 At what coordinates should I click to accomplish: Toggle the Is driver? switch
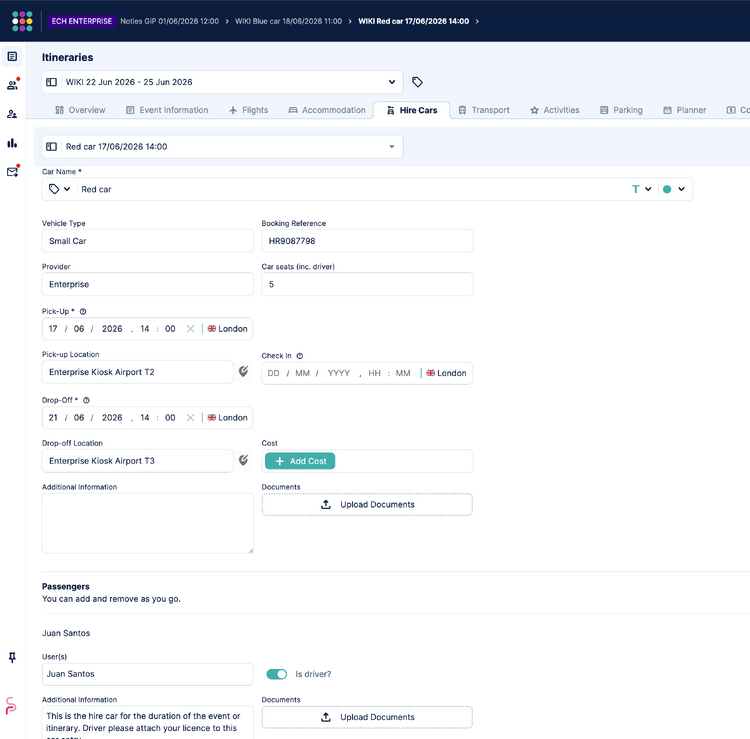click(276, 674)
